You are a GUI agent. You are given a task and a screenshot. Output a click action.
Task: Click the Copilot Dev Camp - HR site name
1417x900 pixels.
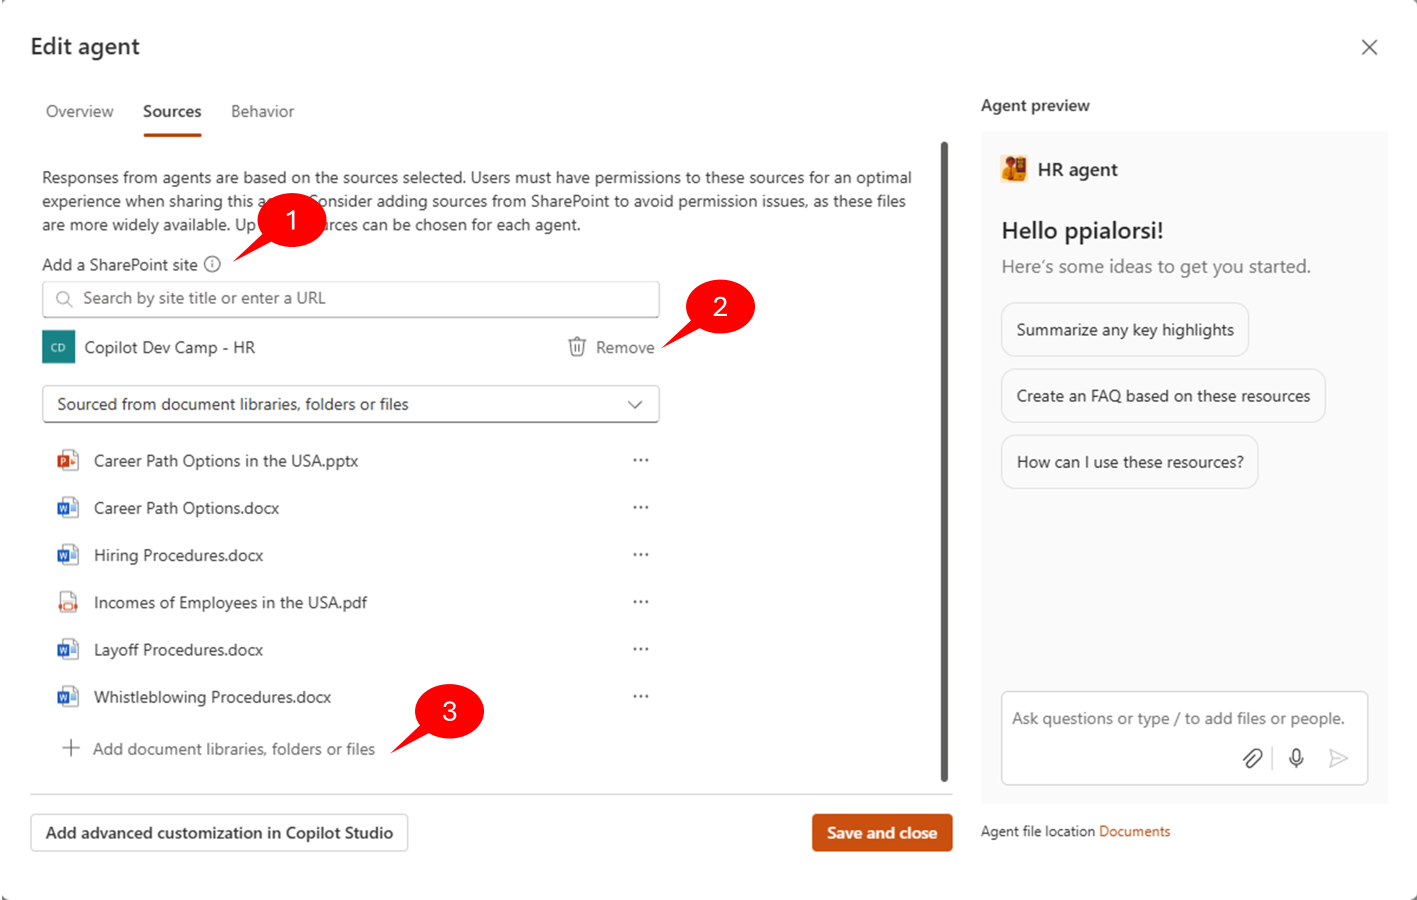click(170, 347)
